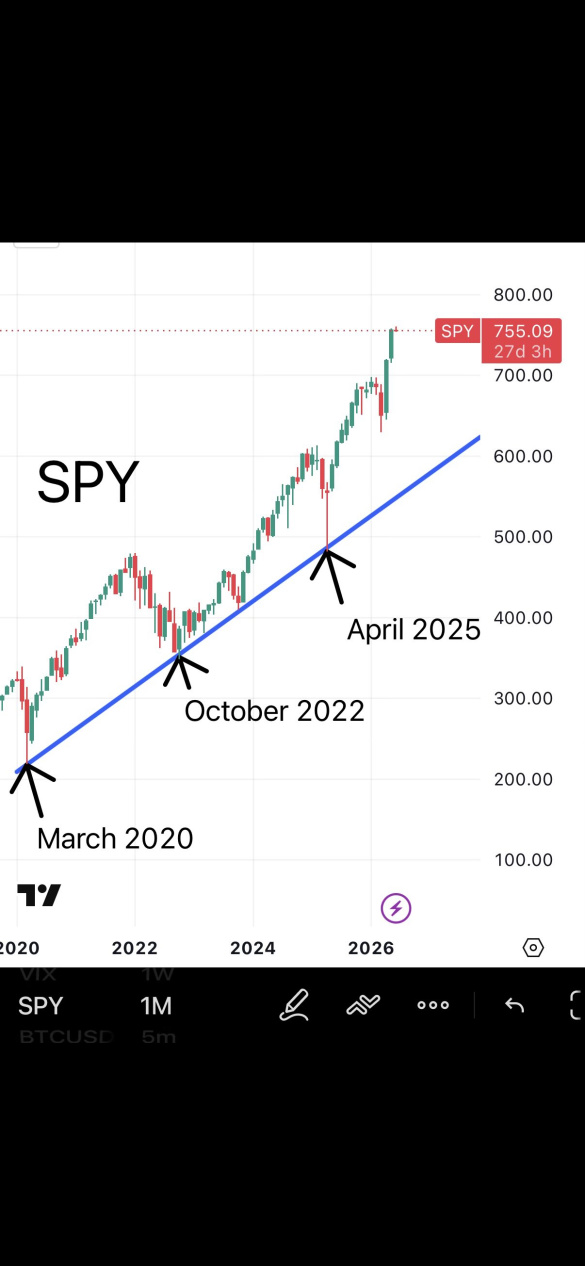Open the pencil drawing tools
The image size is (585, 1266).
[x=294, y=1005]
